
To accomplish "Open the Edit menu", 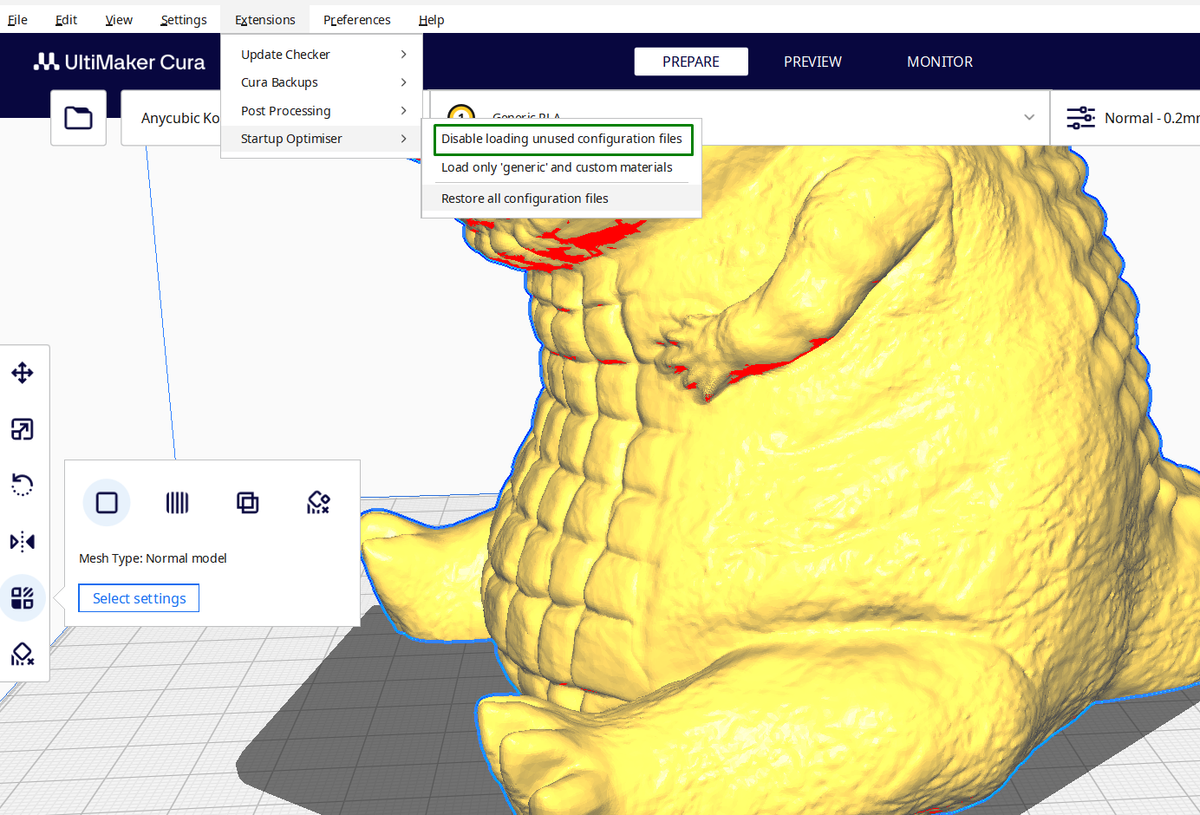I will (66, 20).
